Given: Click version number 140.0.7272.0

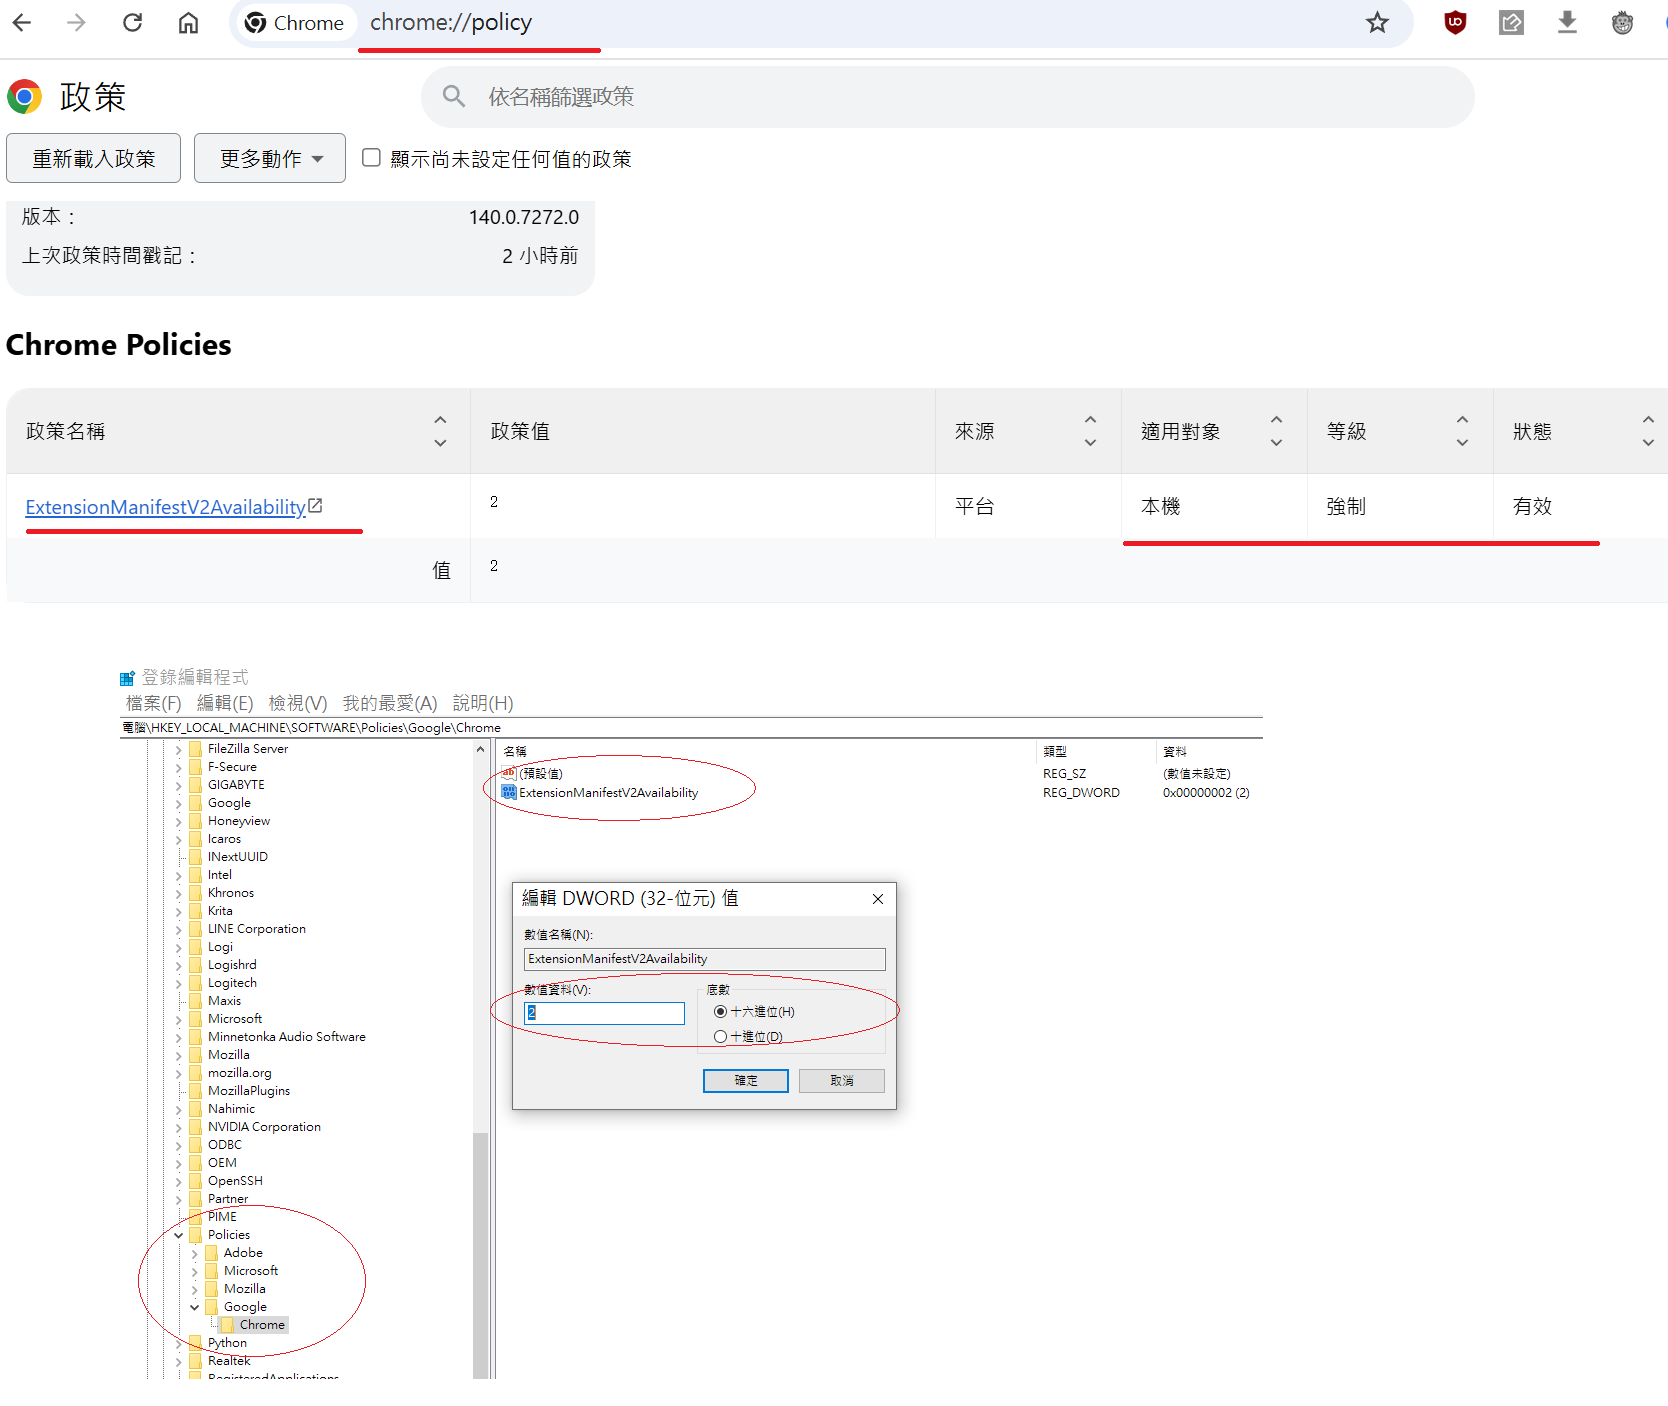Looking at the screenshot, I should coord(524,217).
